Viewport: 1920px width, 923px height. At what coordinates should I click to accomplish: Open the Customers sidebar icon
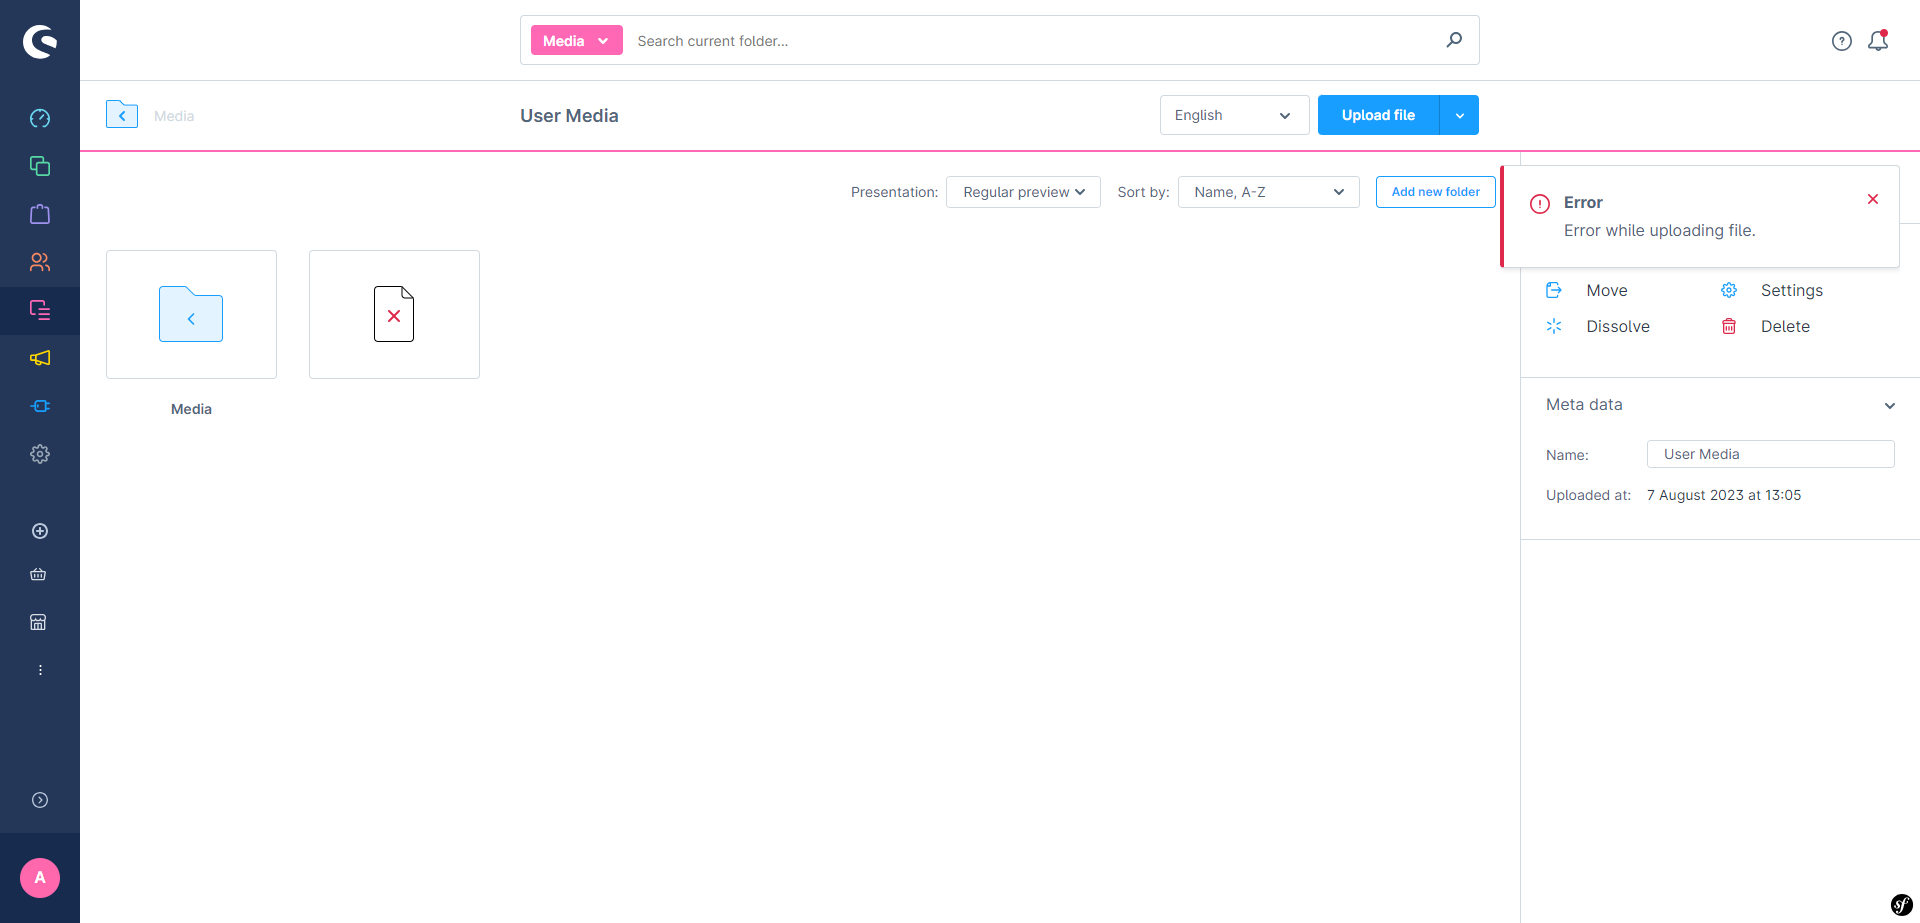[x=40, y=262]
